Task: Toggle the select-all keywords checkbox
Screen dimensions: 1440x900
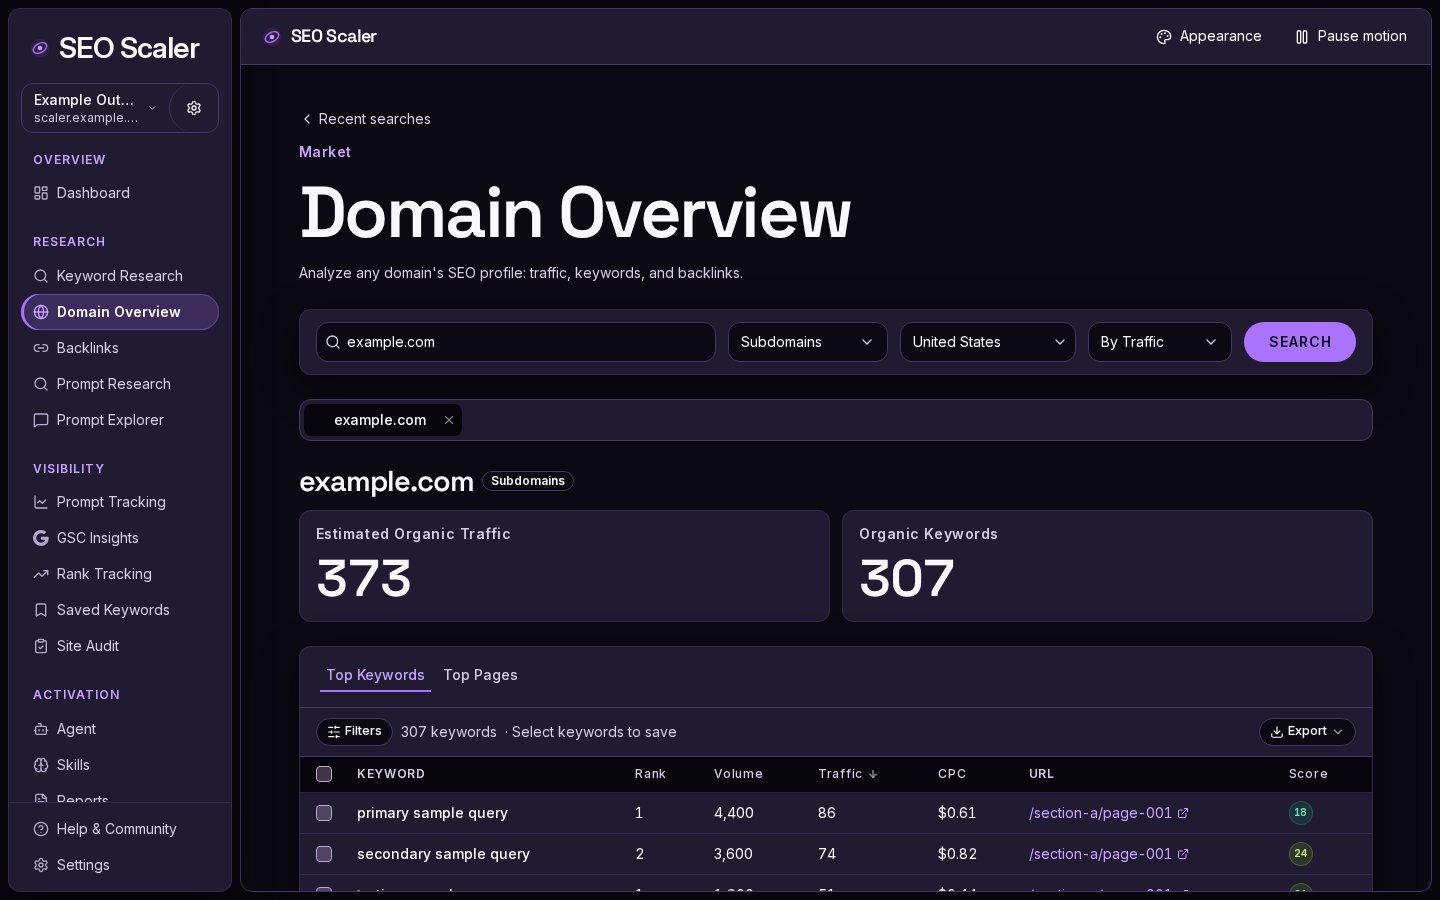Action: coord(324,774)
